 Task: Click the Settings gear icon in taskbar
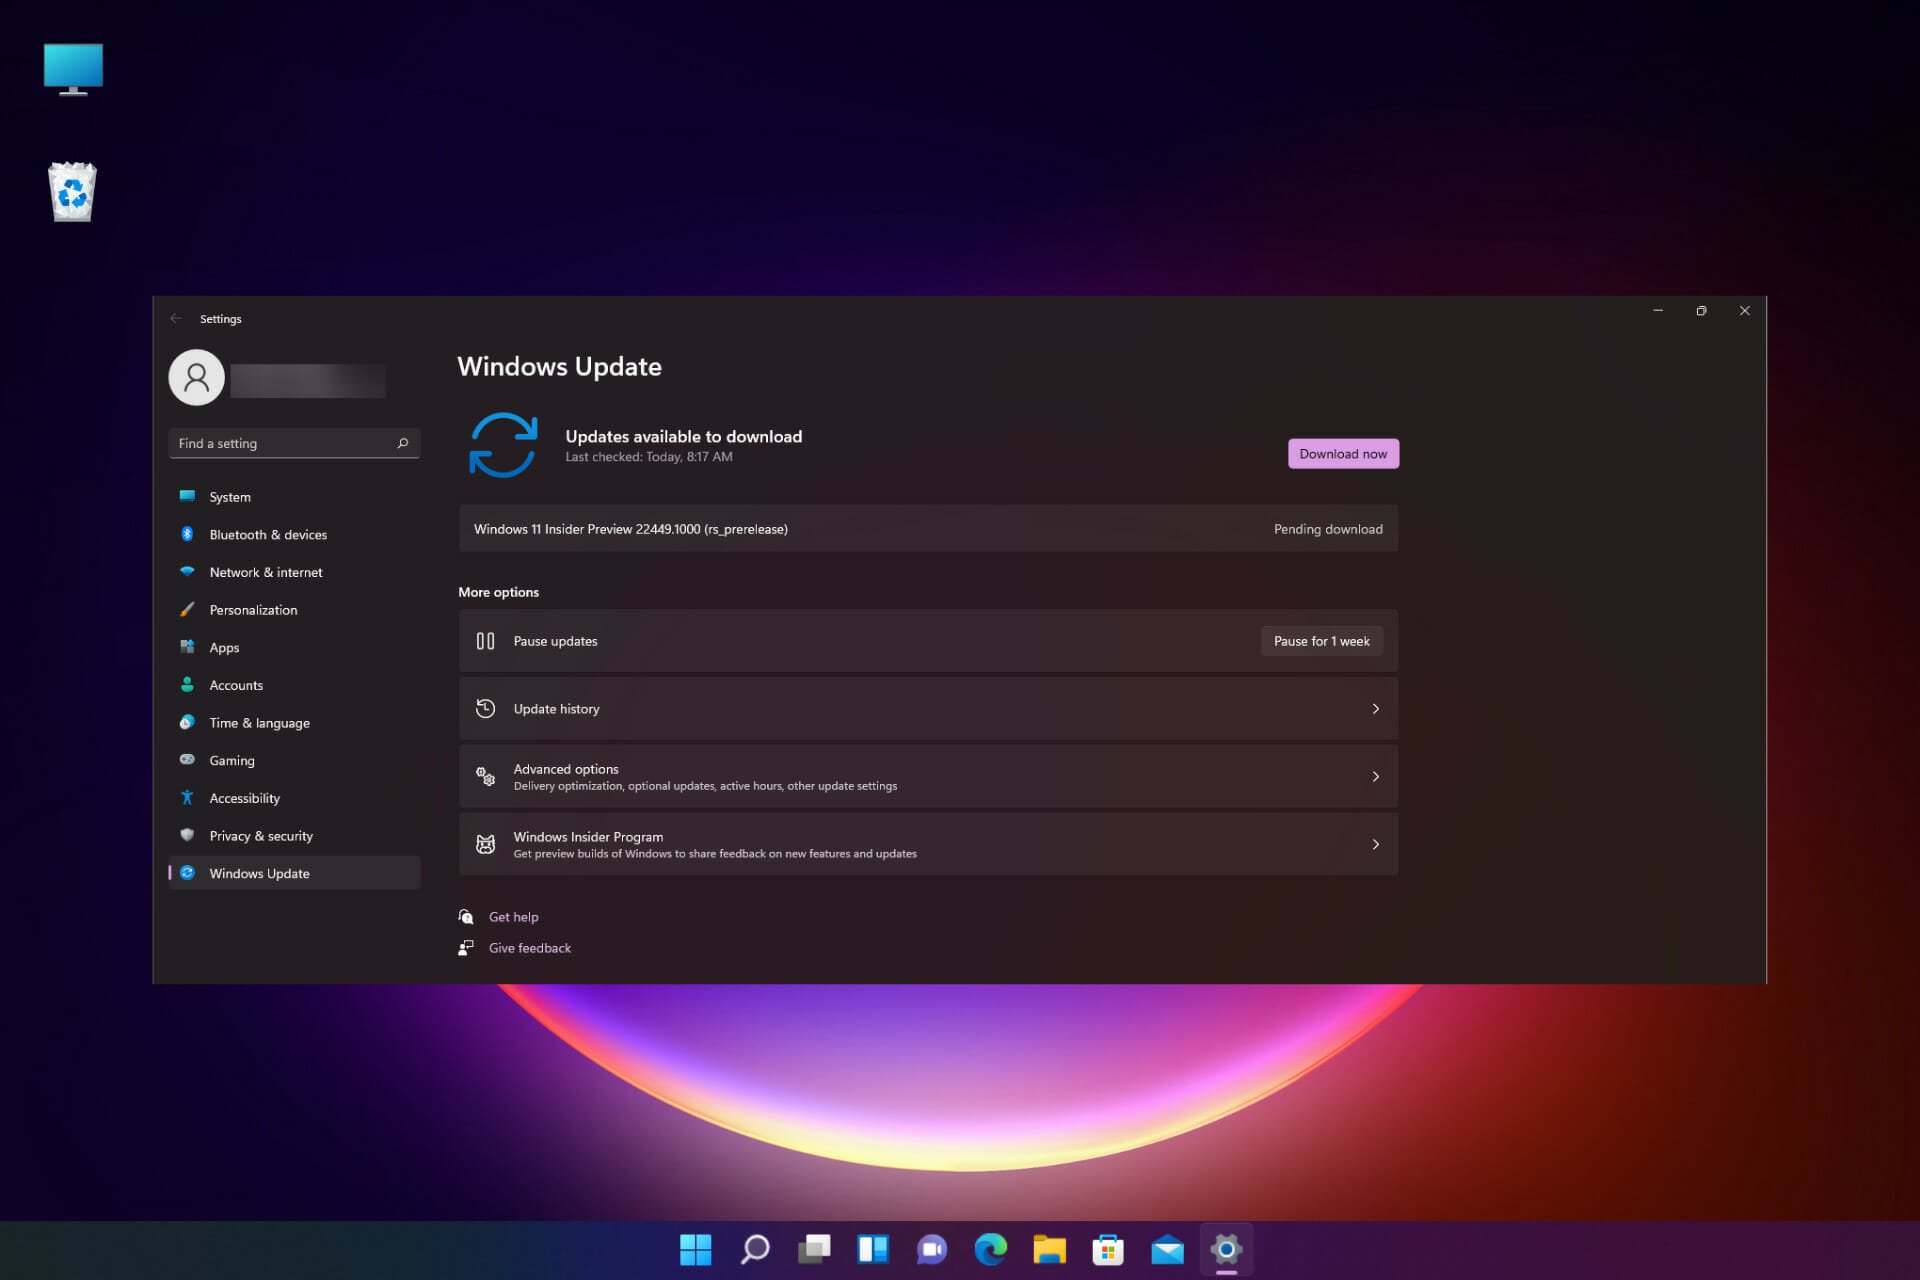(1224, 1249)
